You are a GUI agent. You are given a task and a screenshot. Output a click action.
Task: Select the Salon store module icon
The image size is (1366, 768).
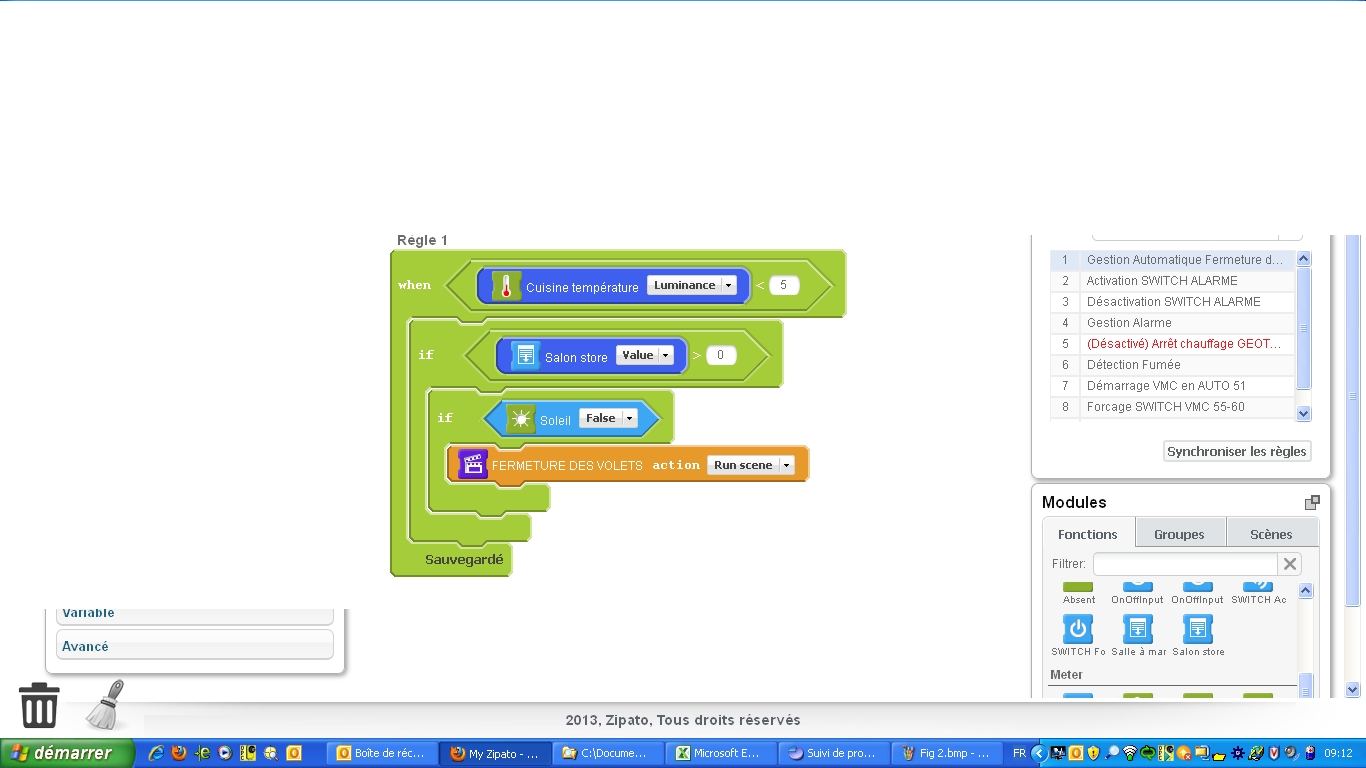tap(1198, 629)
